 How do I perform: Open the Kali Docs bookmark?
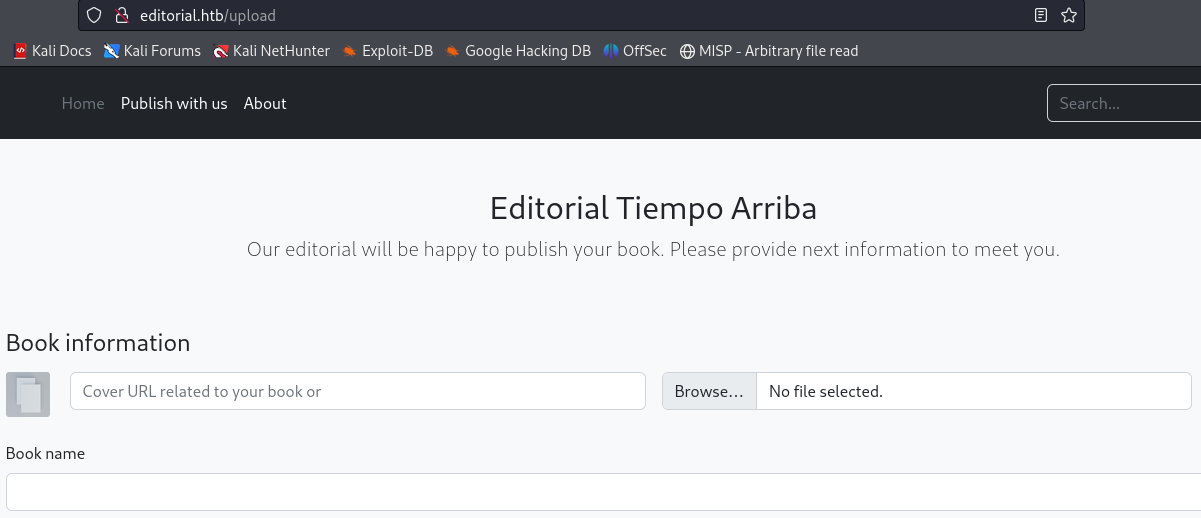(x=52, y=51)
